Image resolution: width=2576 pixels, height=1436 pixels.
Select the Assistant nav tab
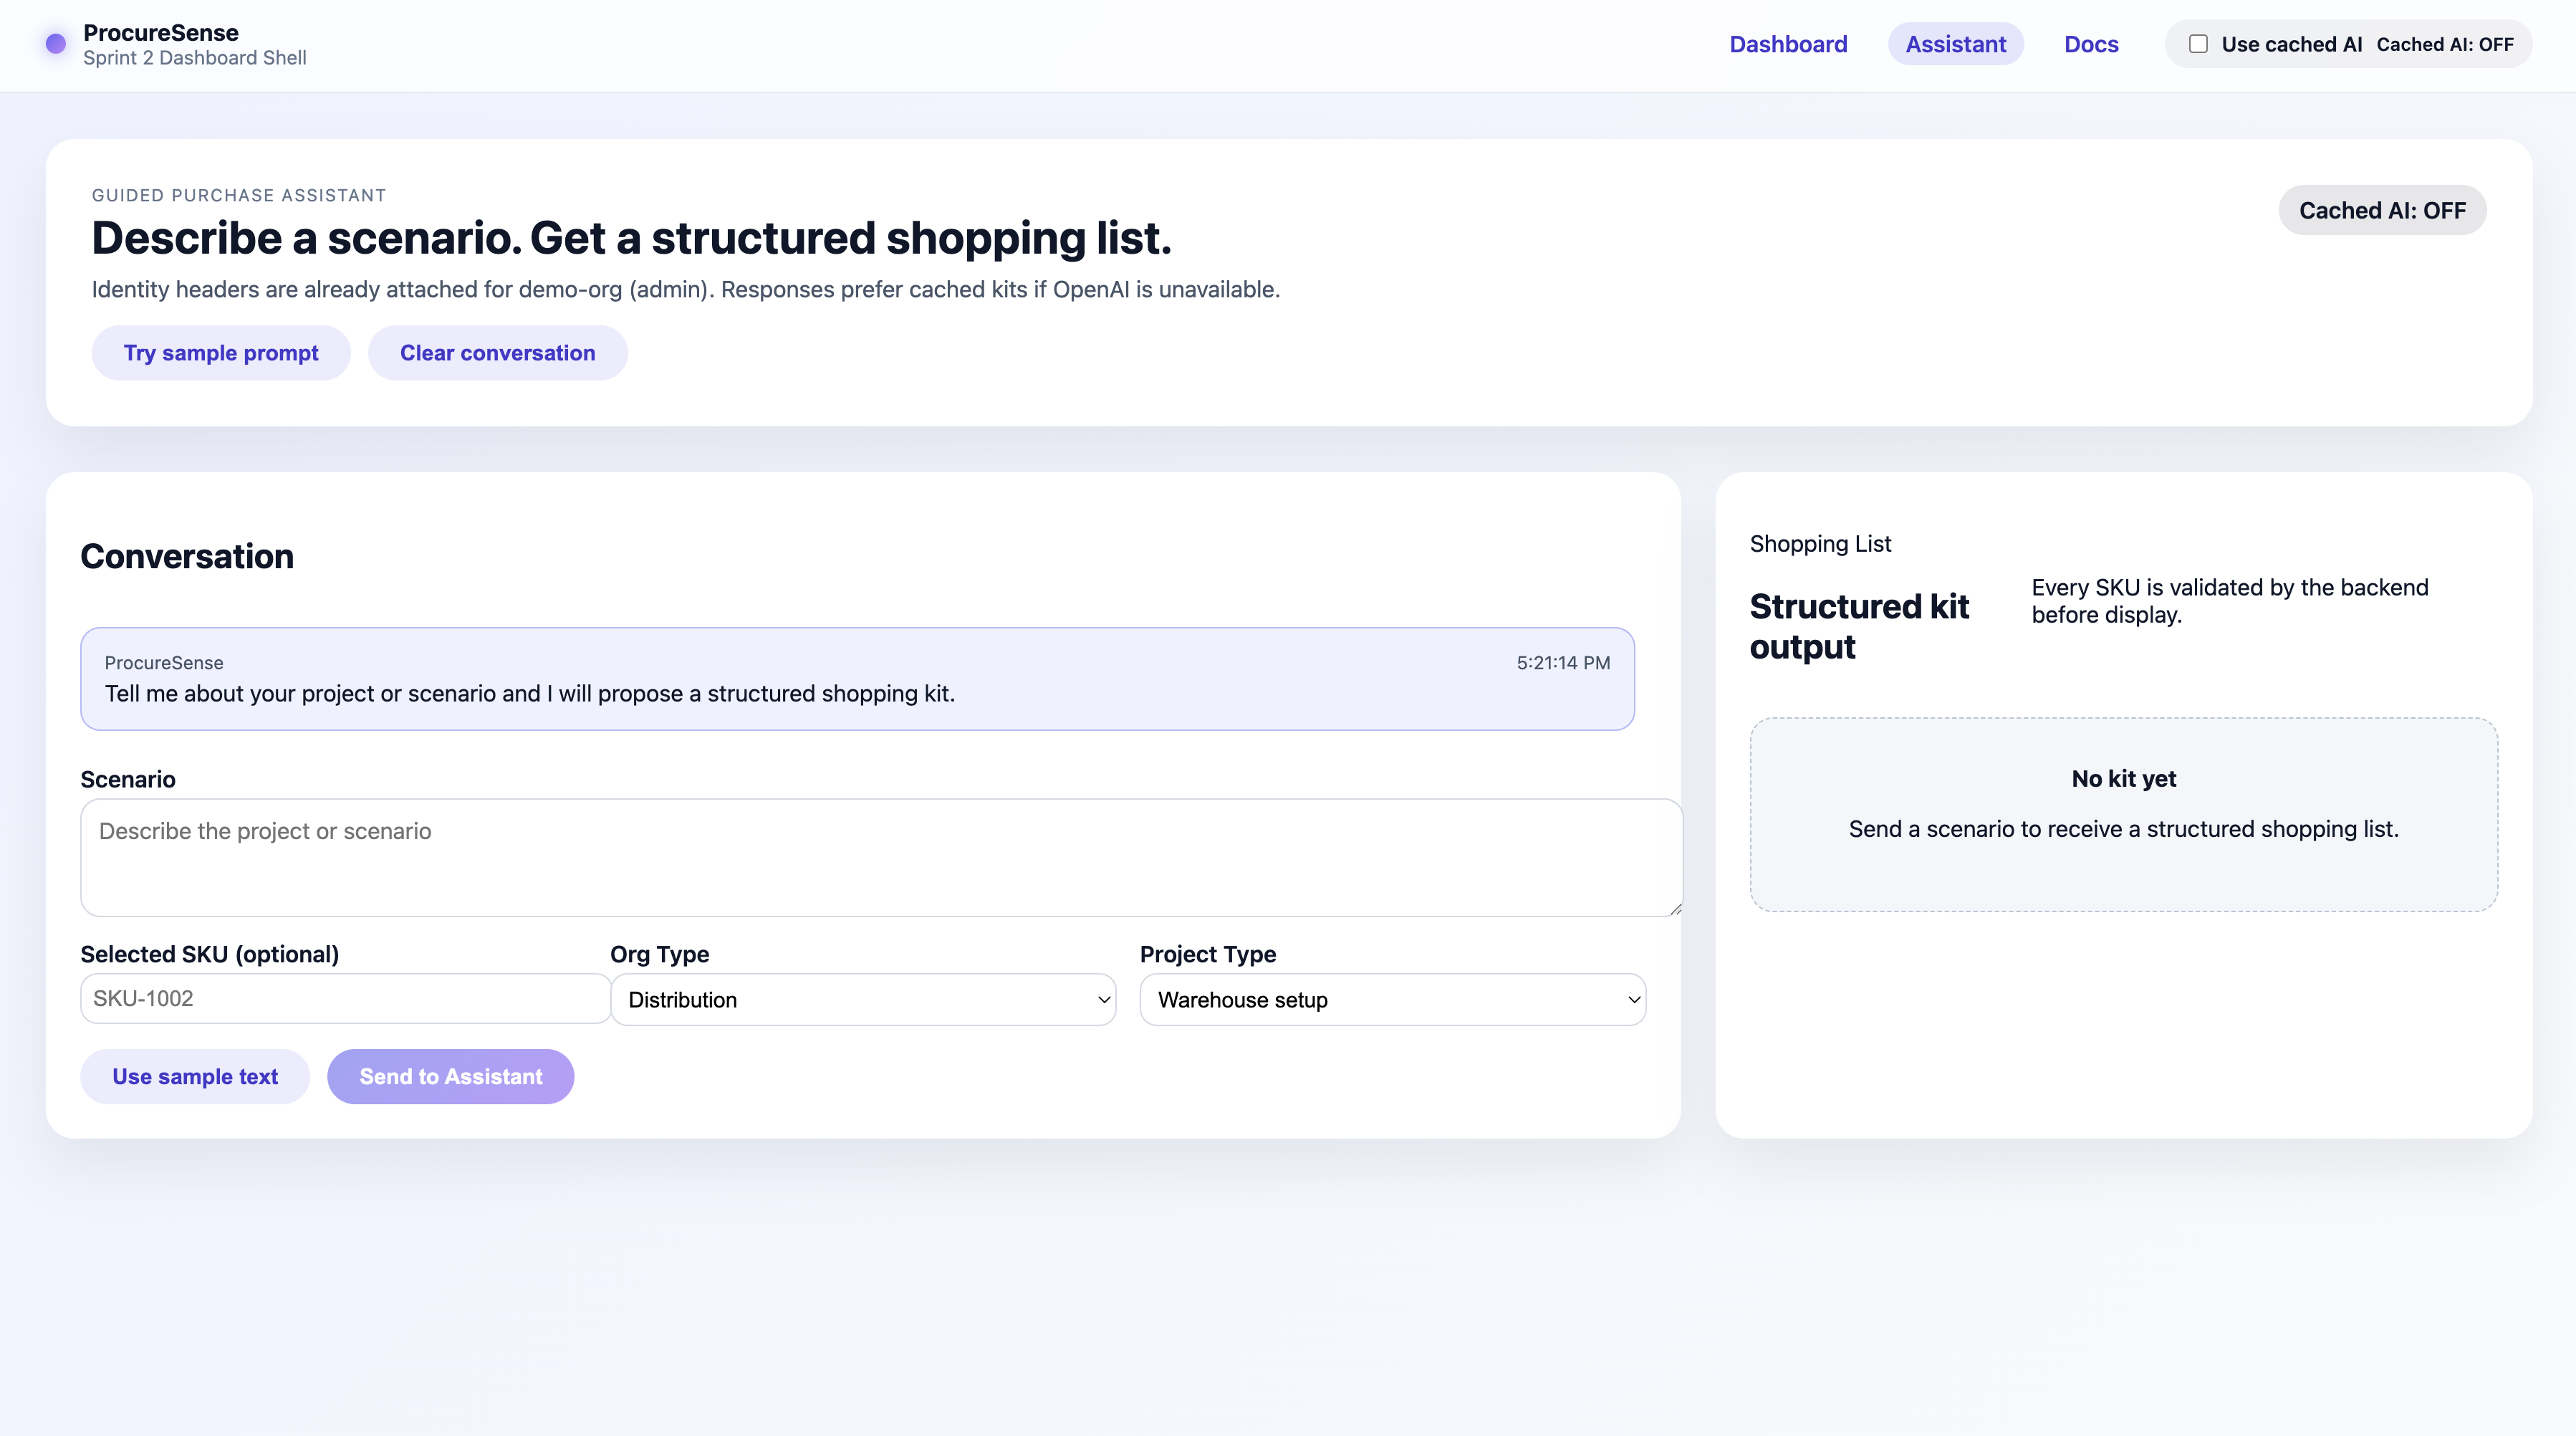(x=1955, y=44)
